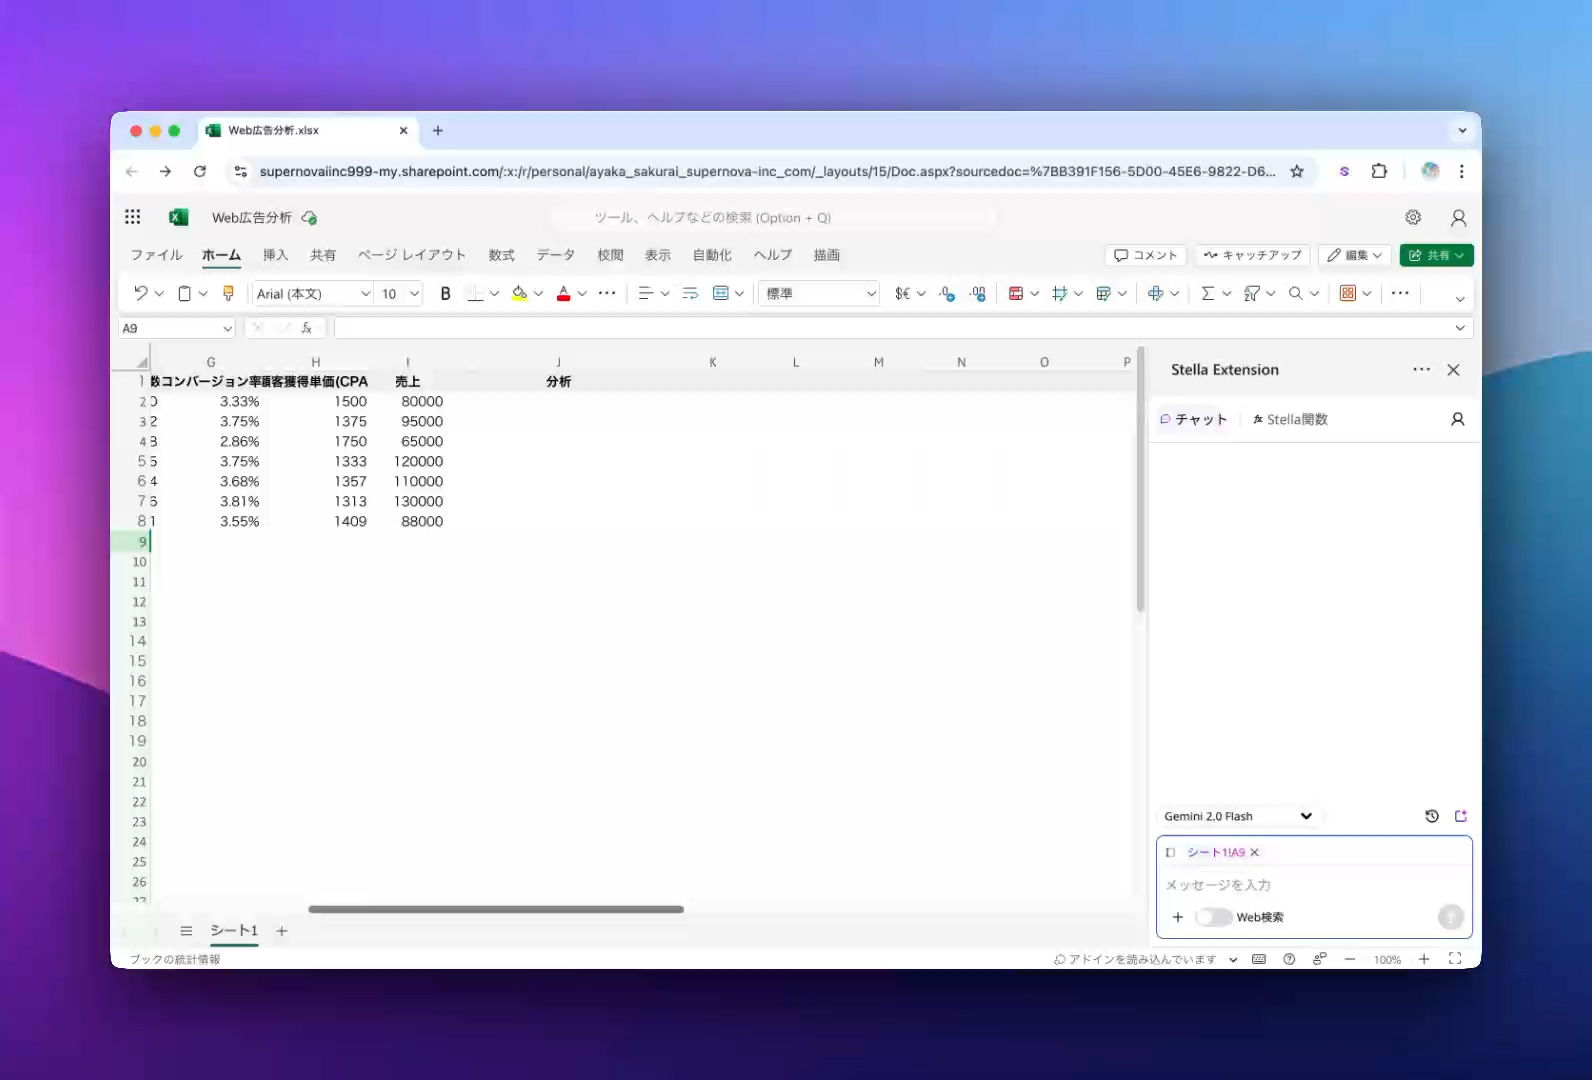
Task: Open the Stella user profile icon
Action: [1458, 419]
